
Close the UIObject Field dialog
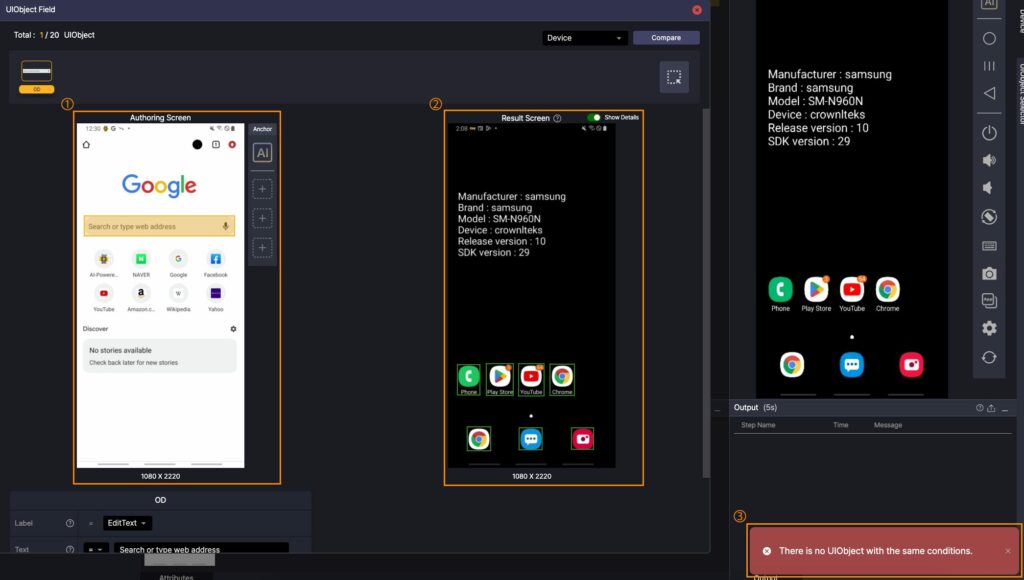[x=697, y=10]
